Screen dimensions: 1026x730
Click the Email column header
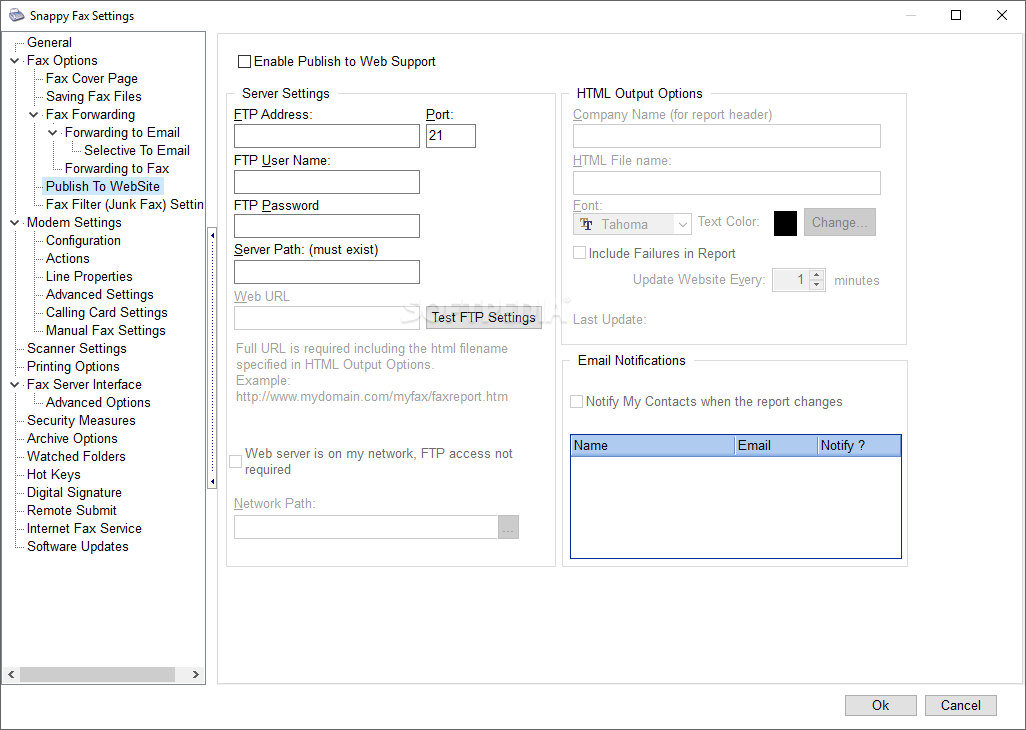pos(776,445)
